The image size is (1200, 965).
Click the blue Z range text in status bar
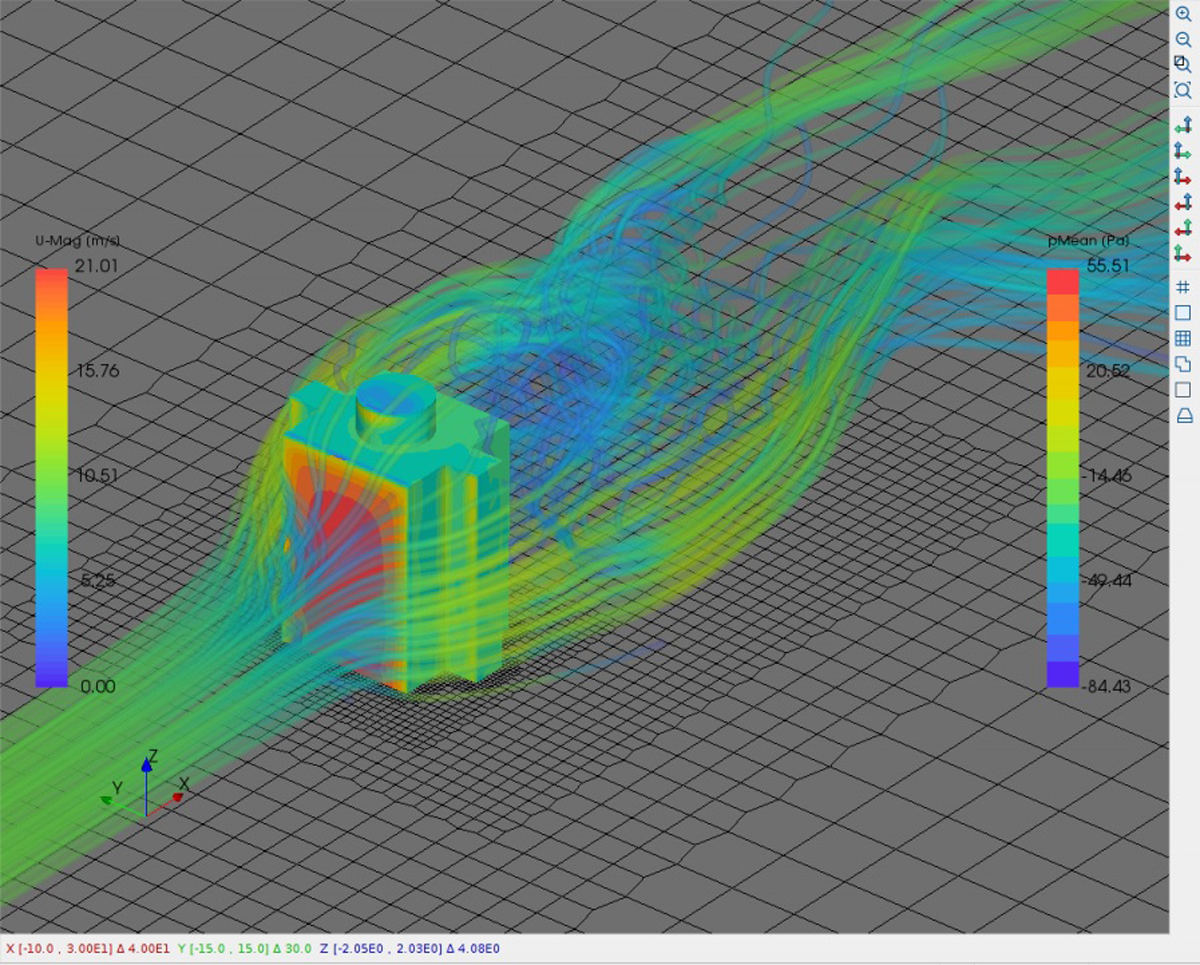point(410,948)
